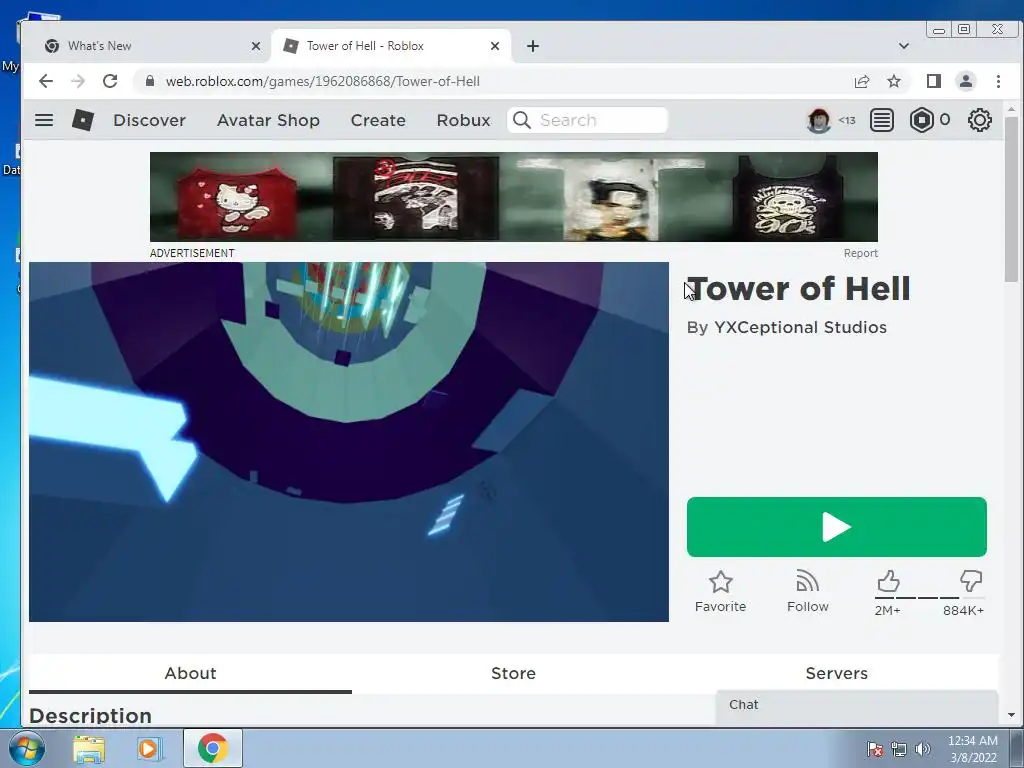The height and width of the screenshot is (768, 1024).
Task: Close the What's New tab
Action: 256,46
